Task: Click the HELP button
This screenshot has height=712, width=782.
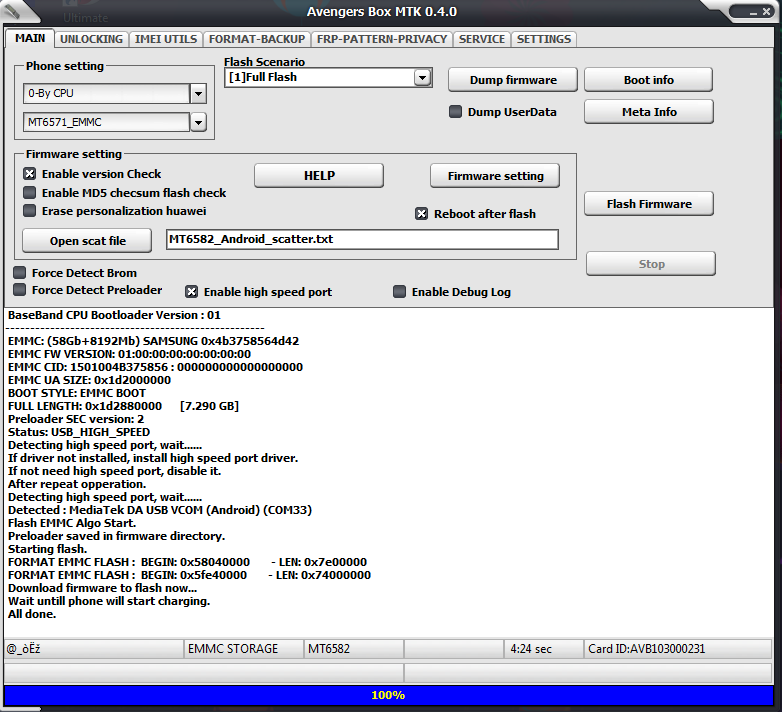Action: coord(319,176)
